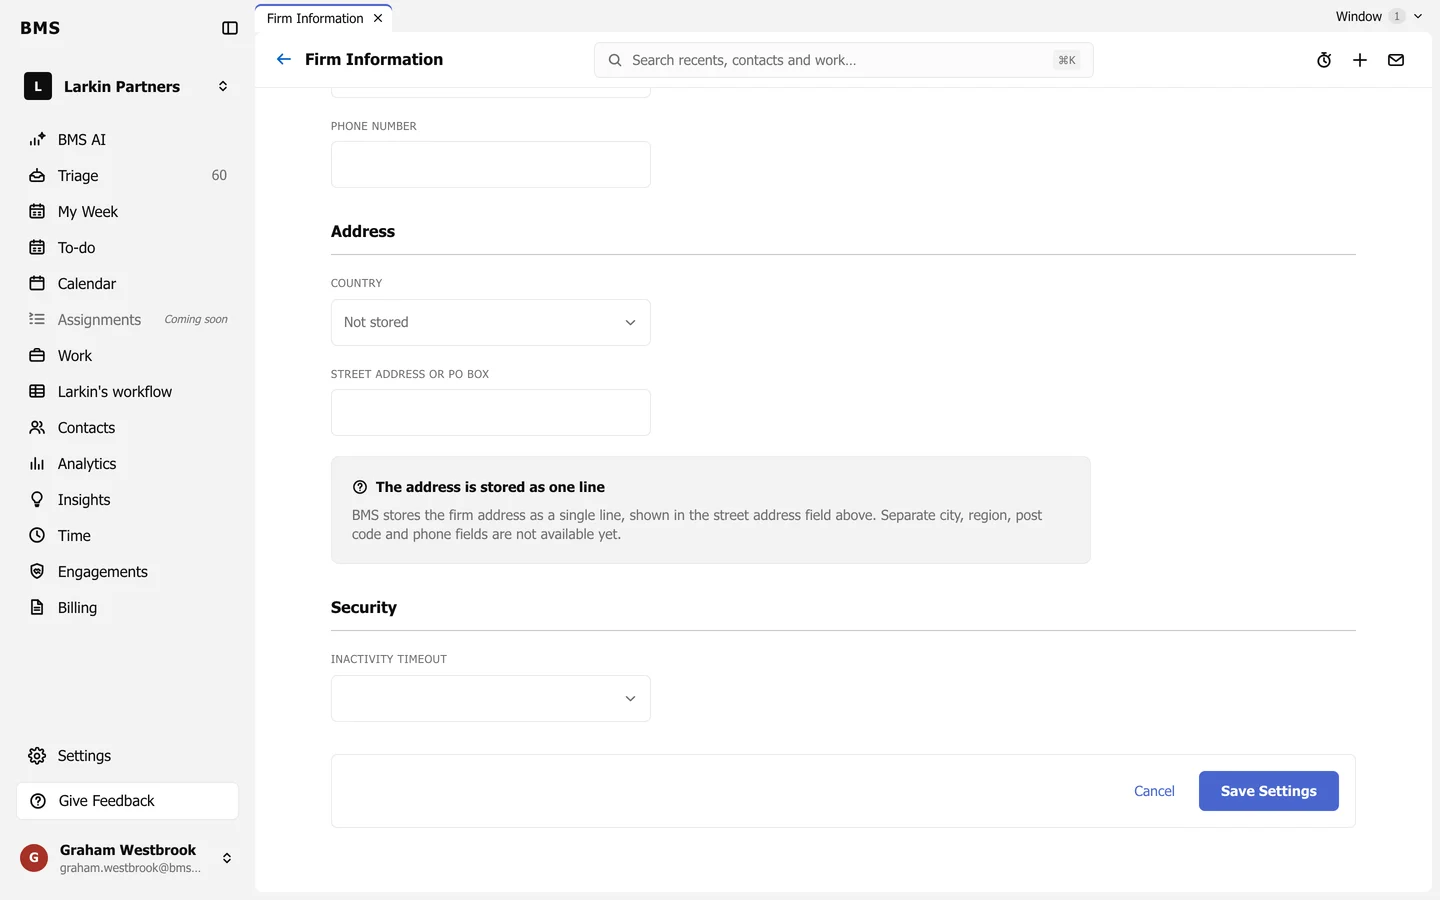1440x900 pixels.
Task: Open Insights lightbulb item
Action: click(128, 500)
